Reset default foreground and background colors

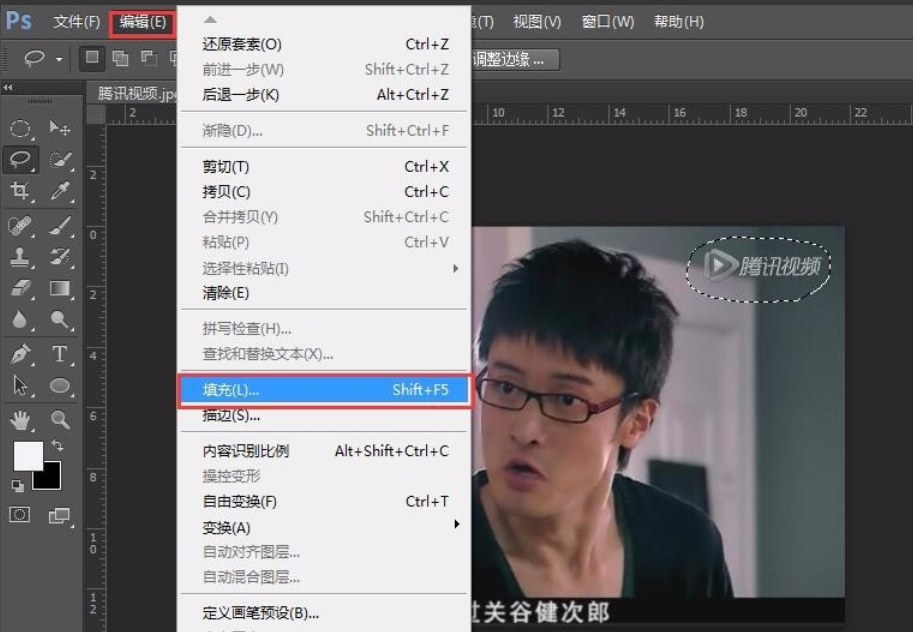(17, 485)
